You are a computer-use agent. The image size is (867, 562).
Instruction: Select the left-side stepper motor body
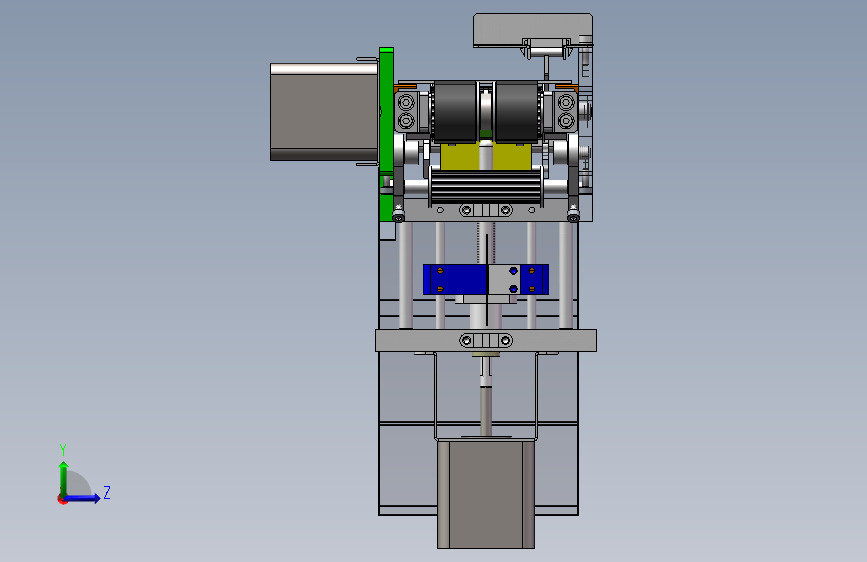pyautogui.click(x=324, y=112)
